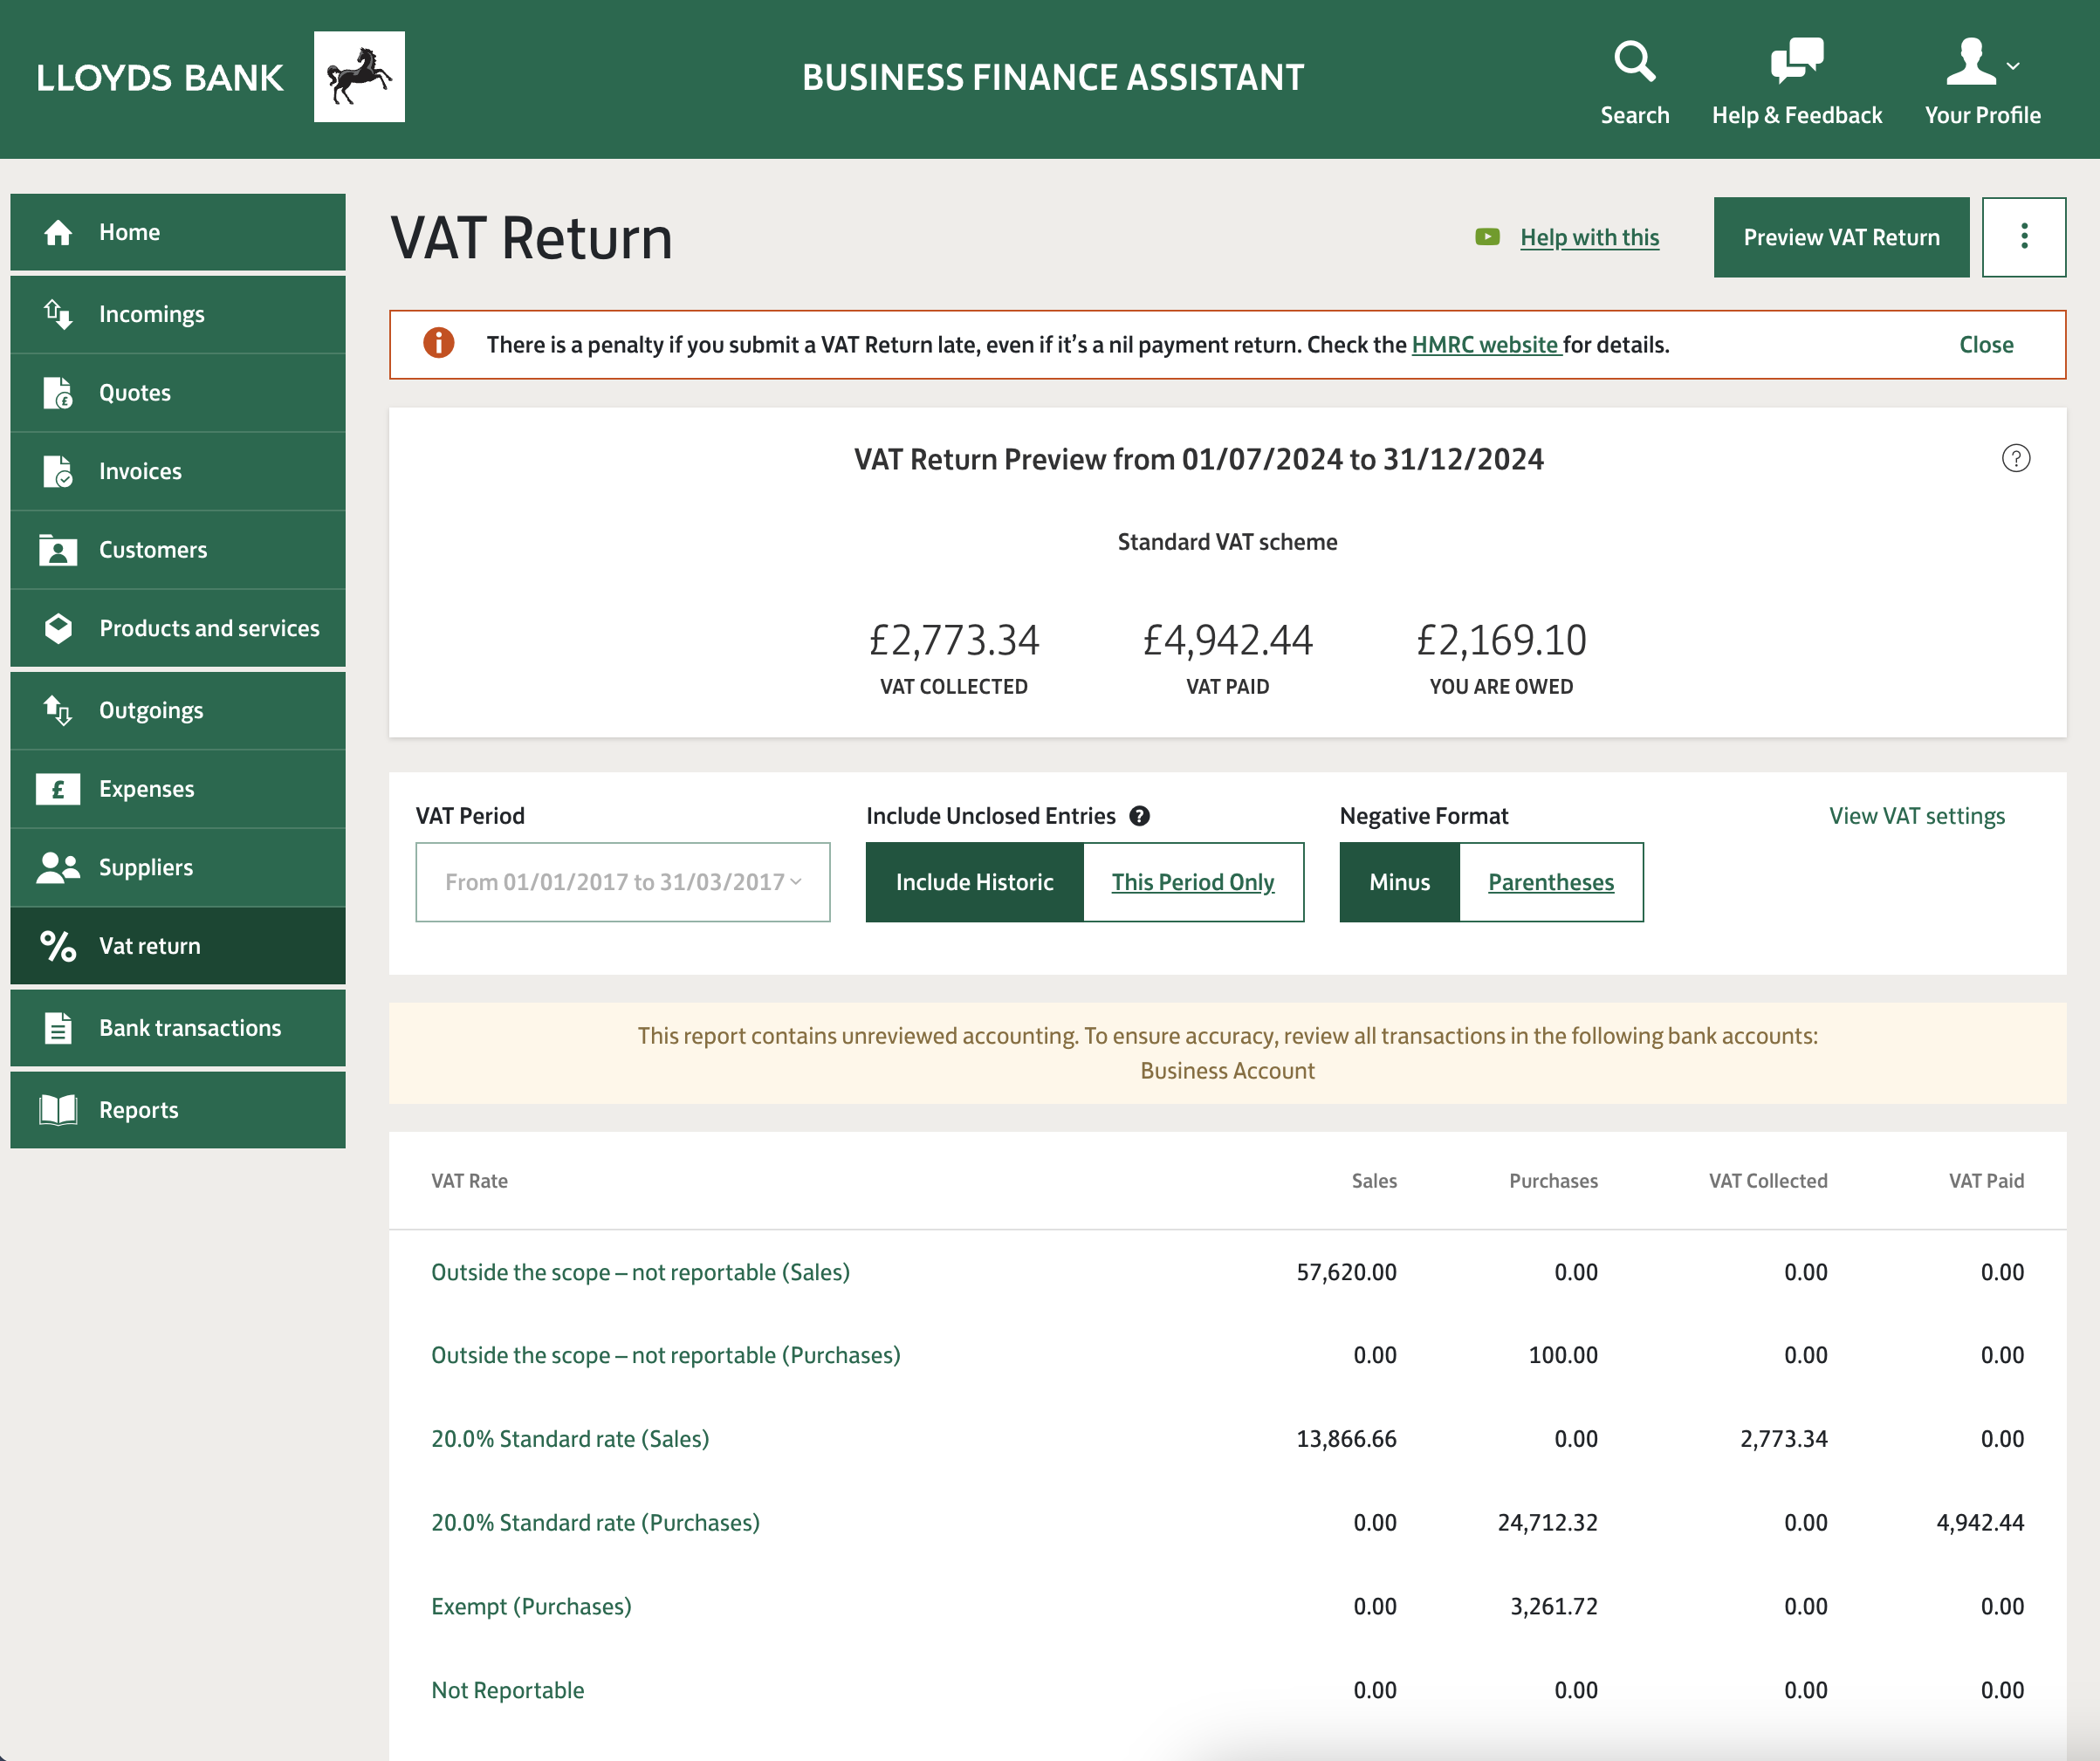Click Preview VAT Return button
The width and height of the screenshot is (2100, 1761).
[1840, 237]
